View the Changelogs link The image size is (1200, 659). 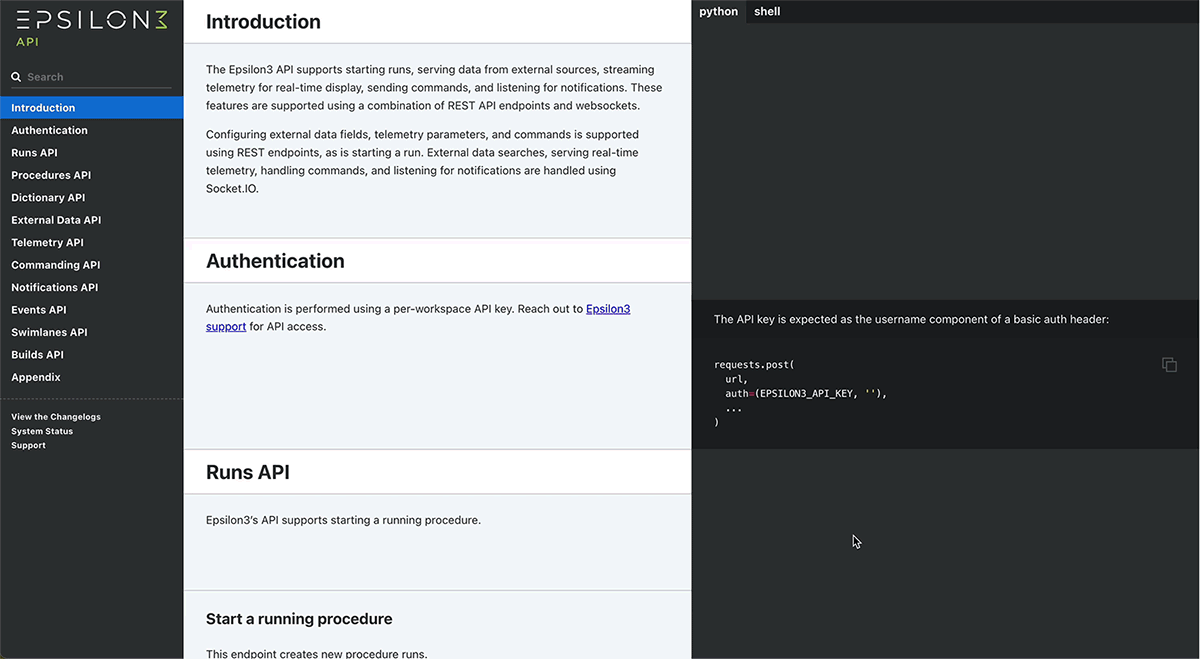click(x=56, y=417)
